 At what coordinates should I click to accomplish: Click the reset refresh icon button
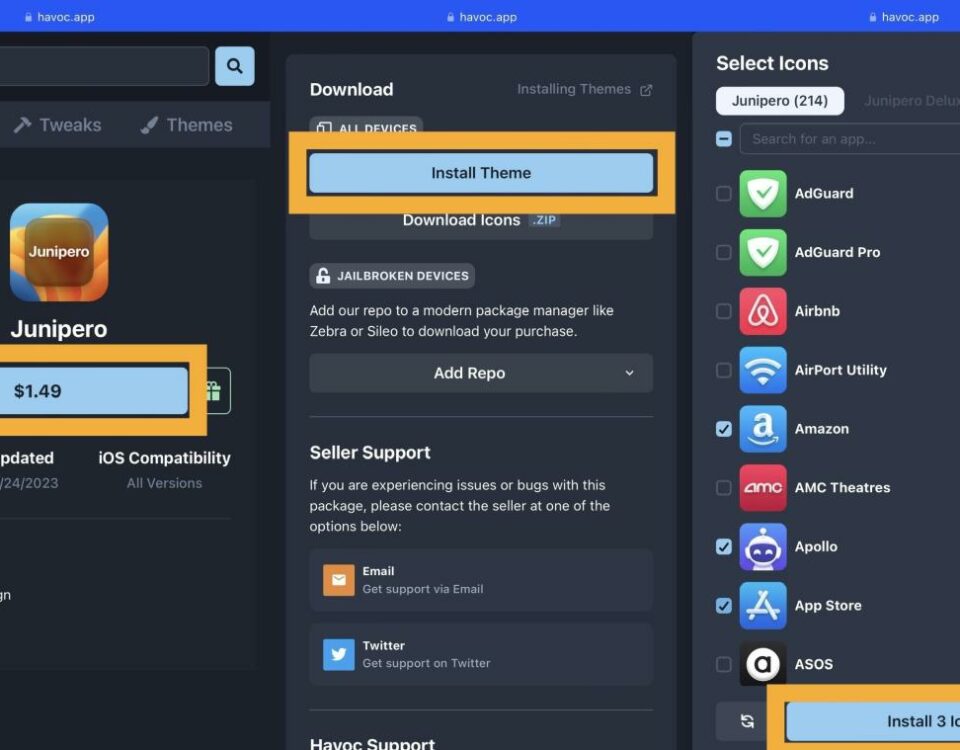click(746, 721)
